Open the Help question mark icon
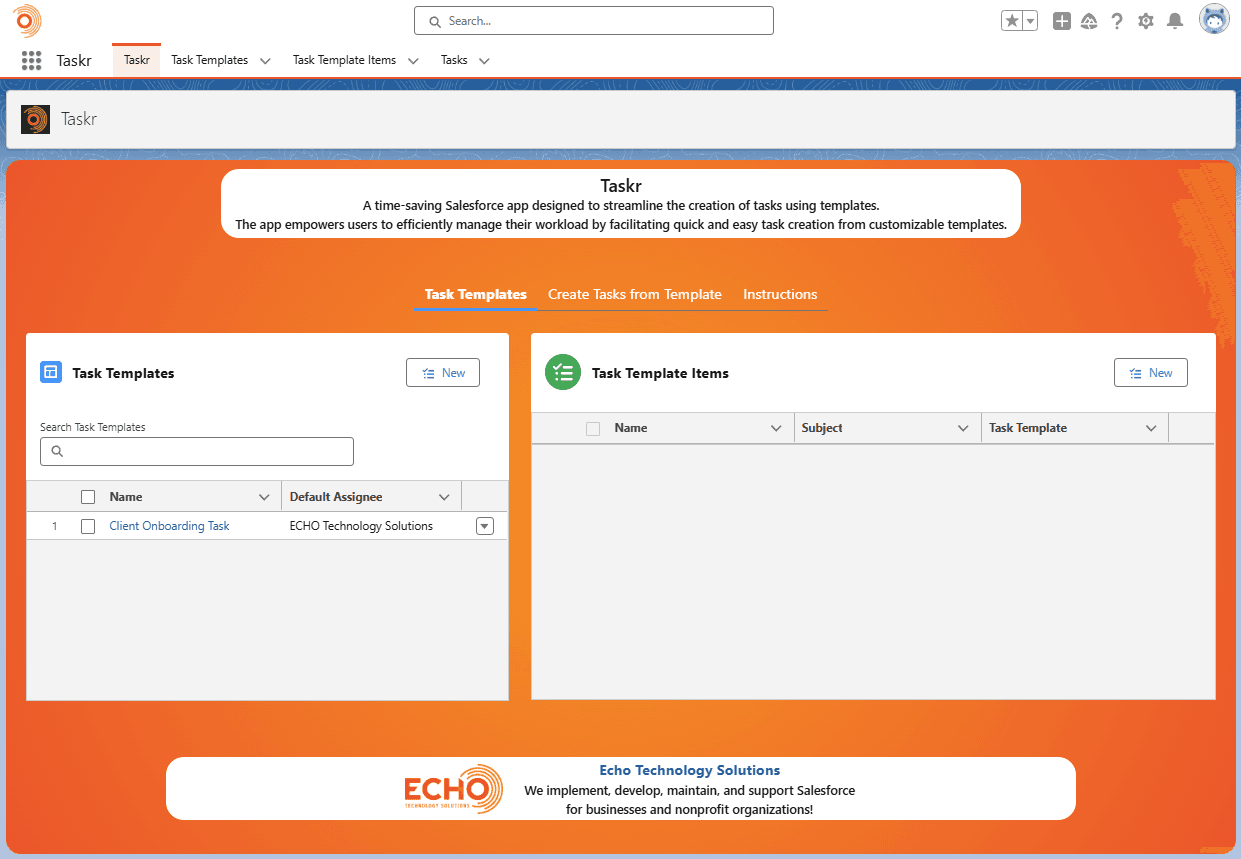This screenshot has width=1241, height=859. 1117,21
